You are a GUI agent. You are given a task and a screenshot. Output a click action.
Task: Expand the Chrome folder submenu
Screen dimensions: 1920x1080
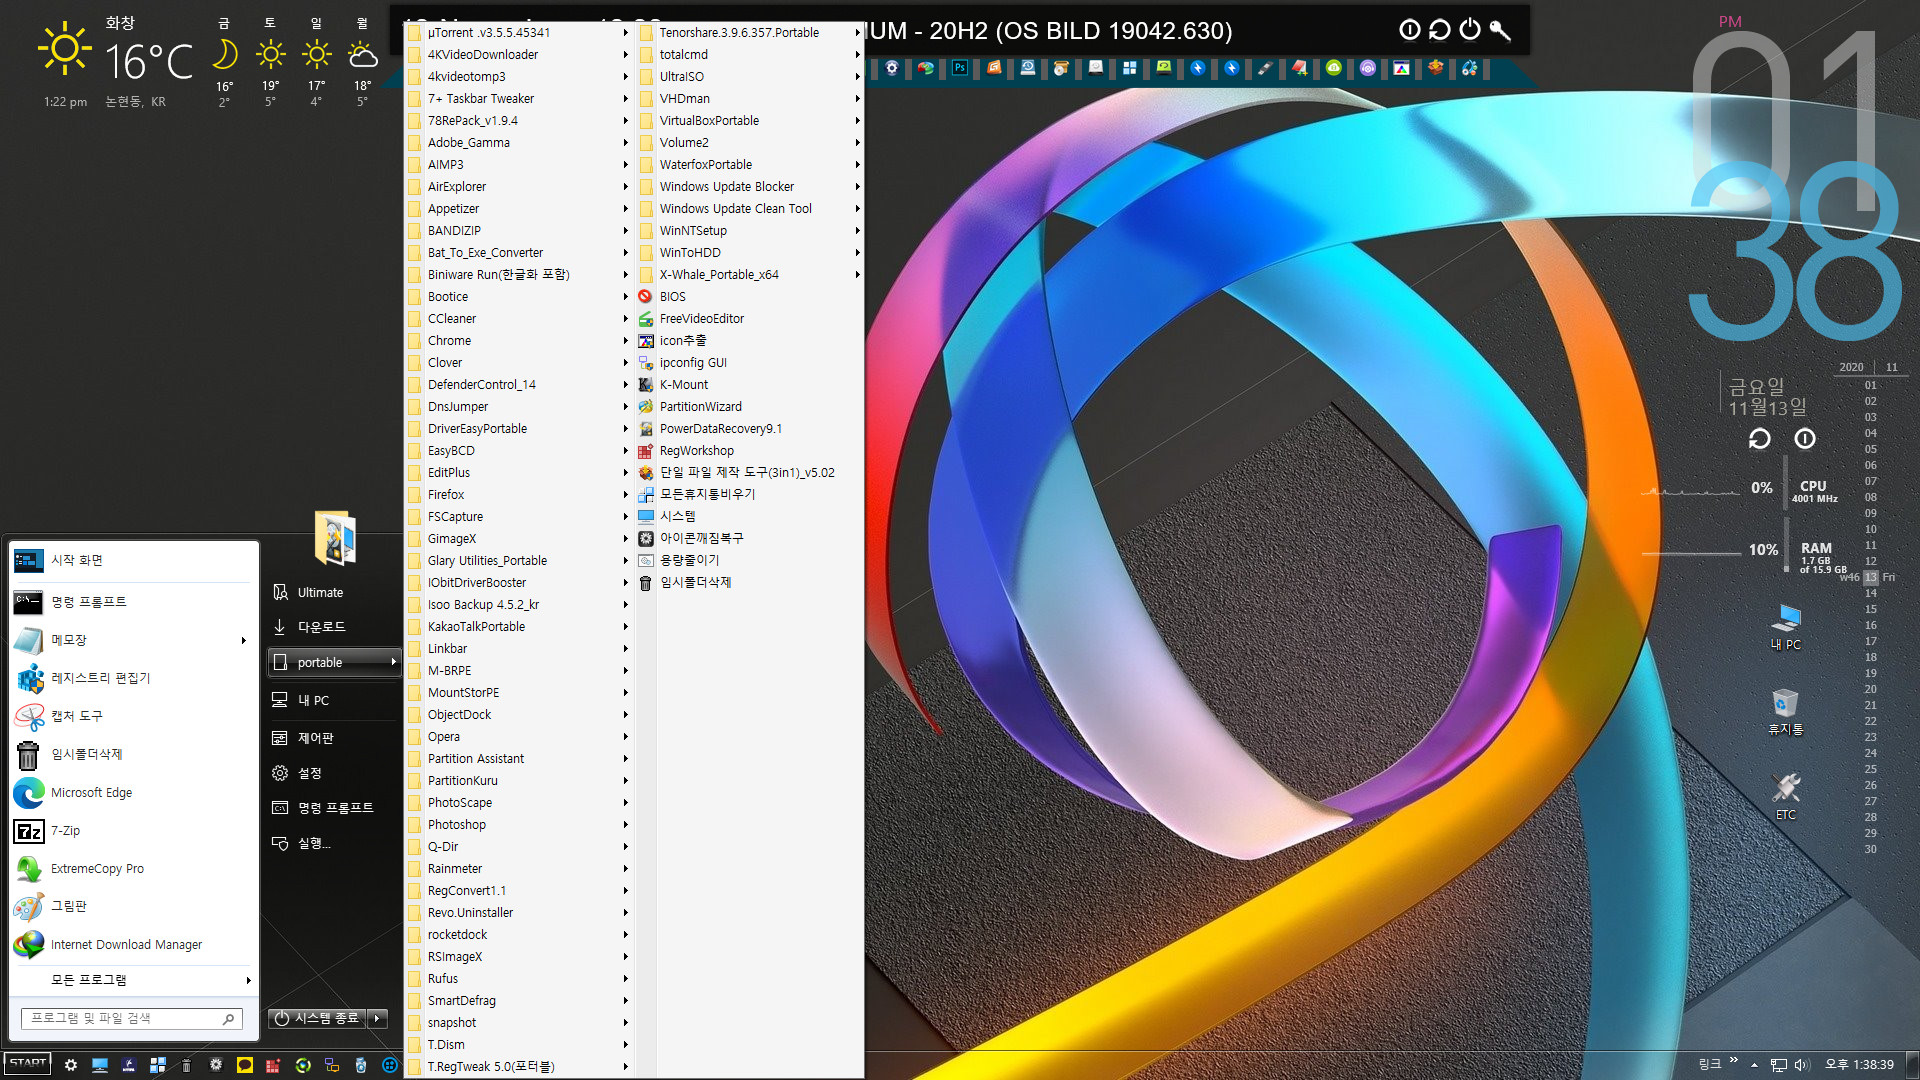coord(518,340)
